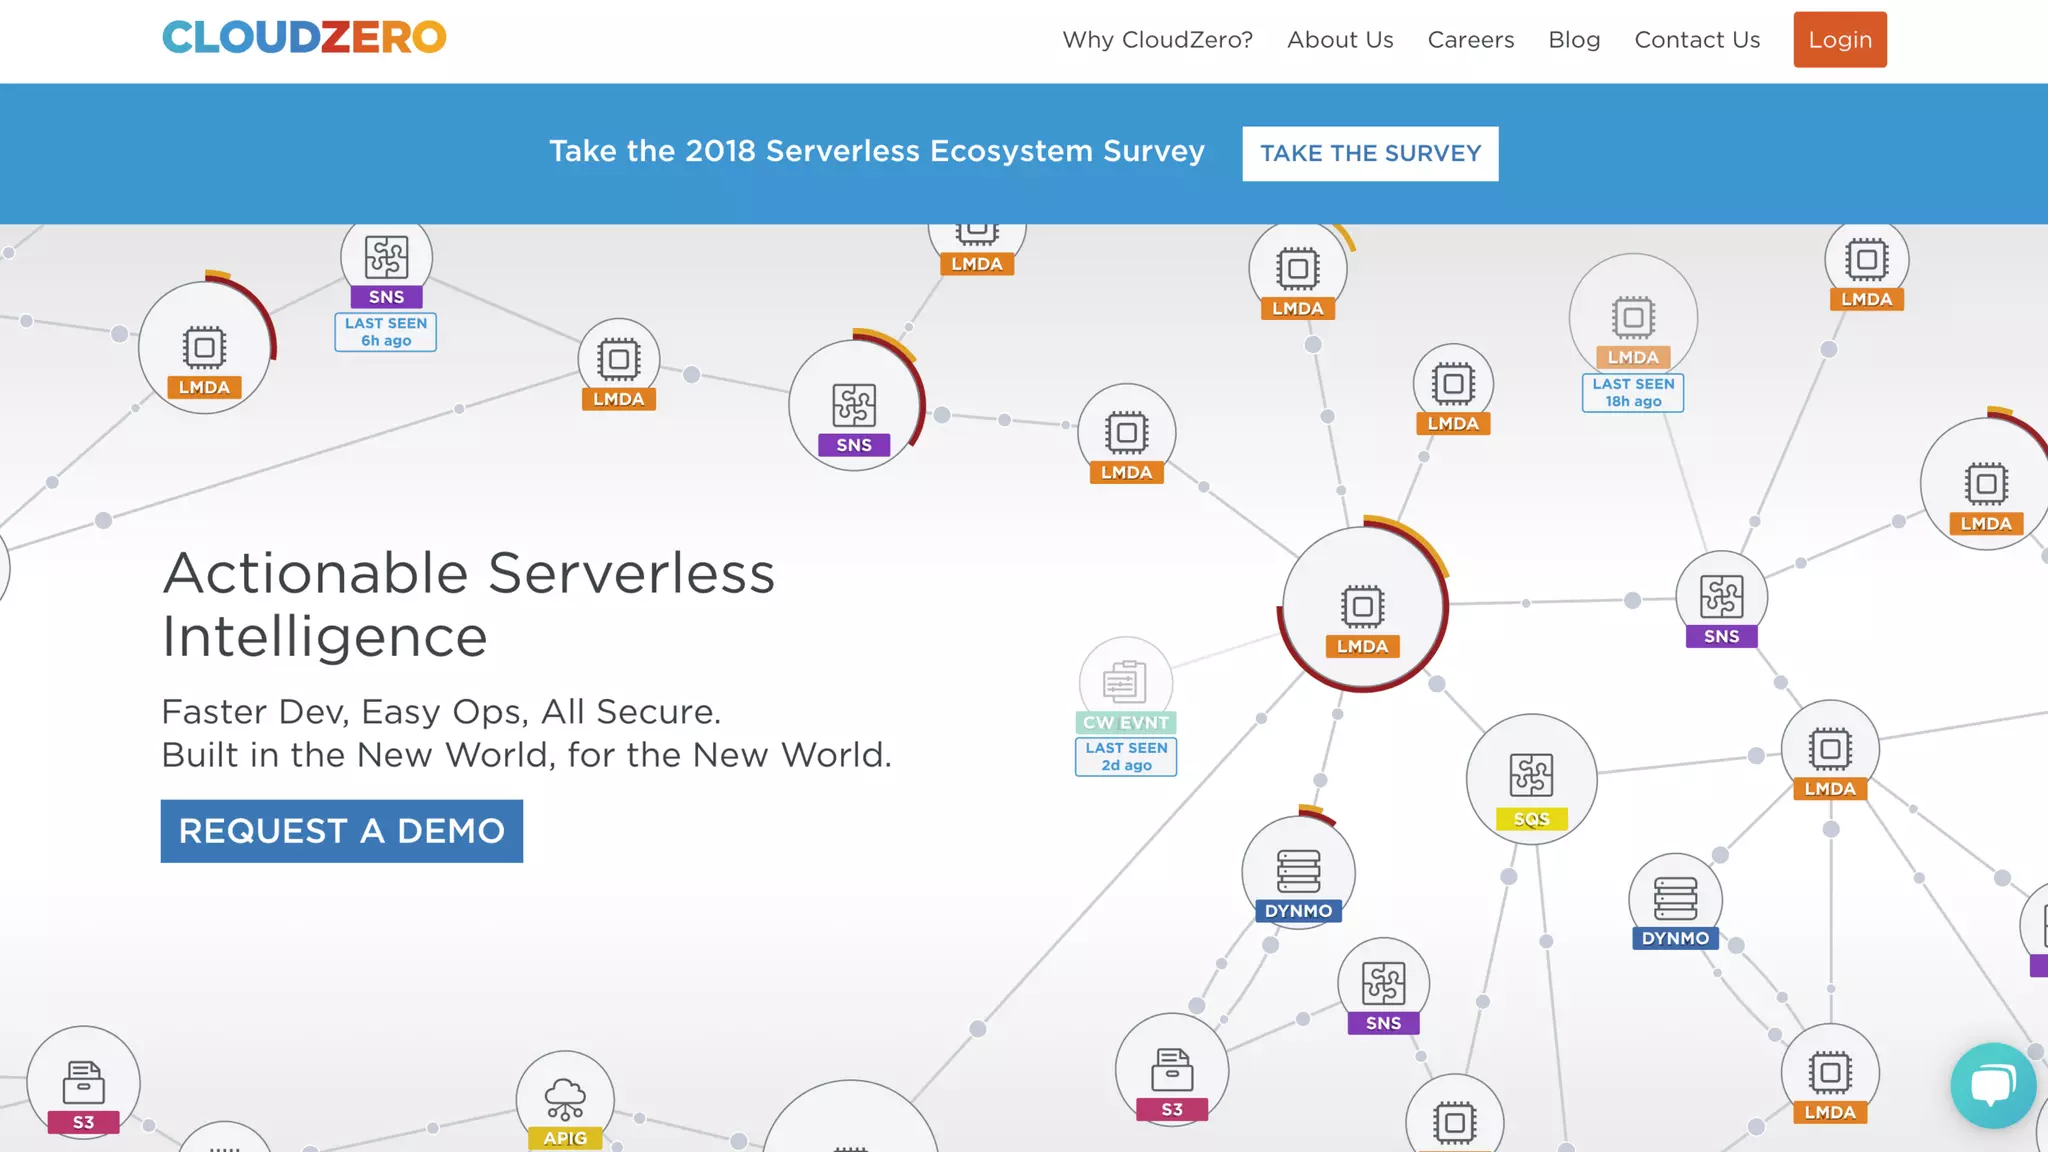This screenshot has height=1152, width=2048.
Task: Click the Last Seen 2d ago label
Action: click(x=1126, y=757)
